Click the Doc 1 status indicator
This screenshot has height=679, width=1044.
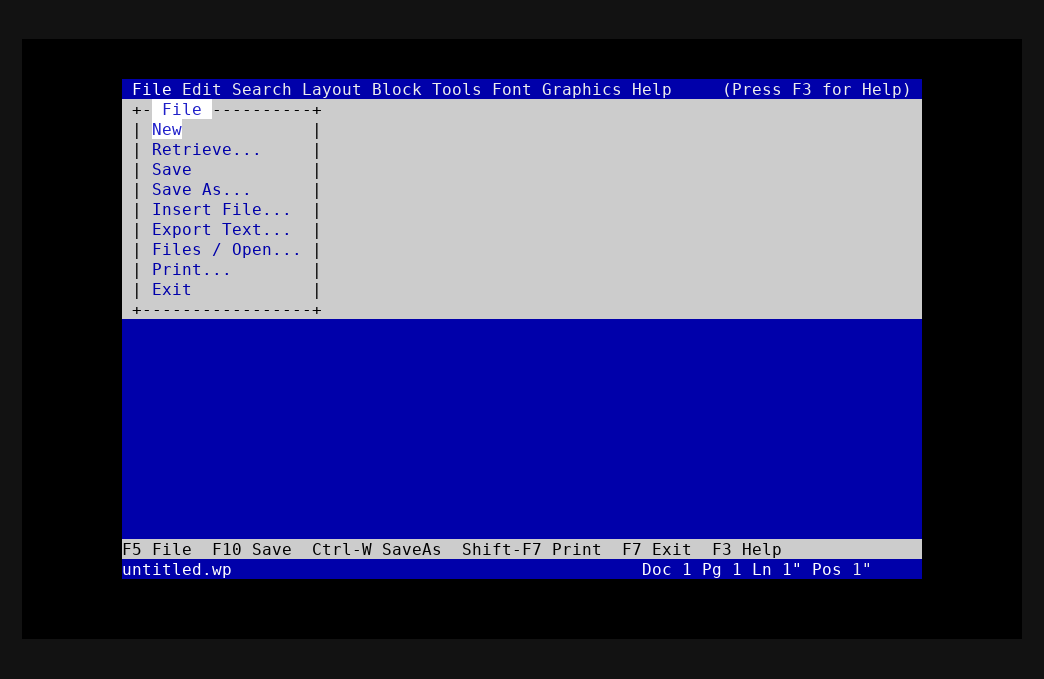pyautogui.click(x=666, y=569)
